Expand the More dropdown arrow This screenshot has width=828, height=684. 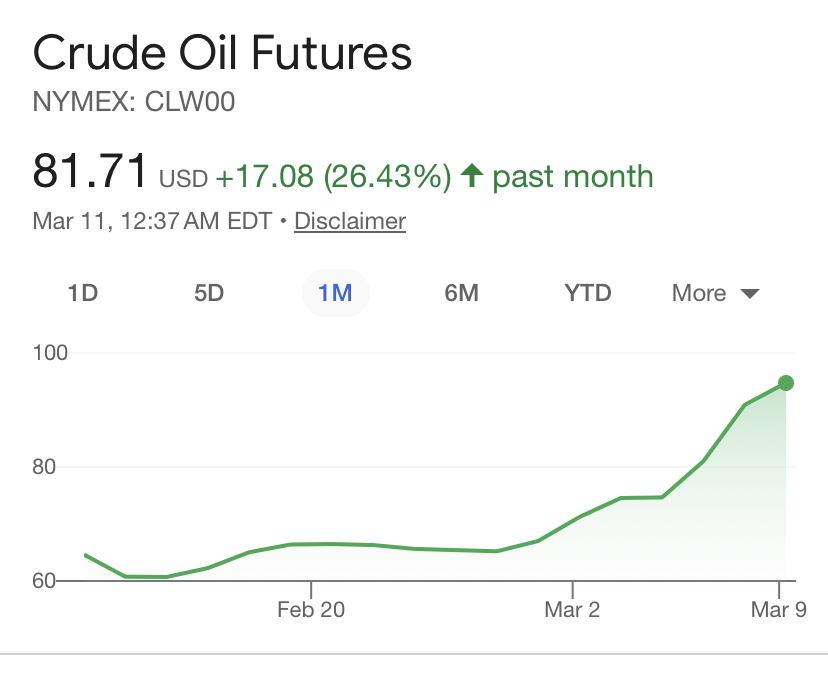click(x=750, y=294)
